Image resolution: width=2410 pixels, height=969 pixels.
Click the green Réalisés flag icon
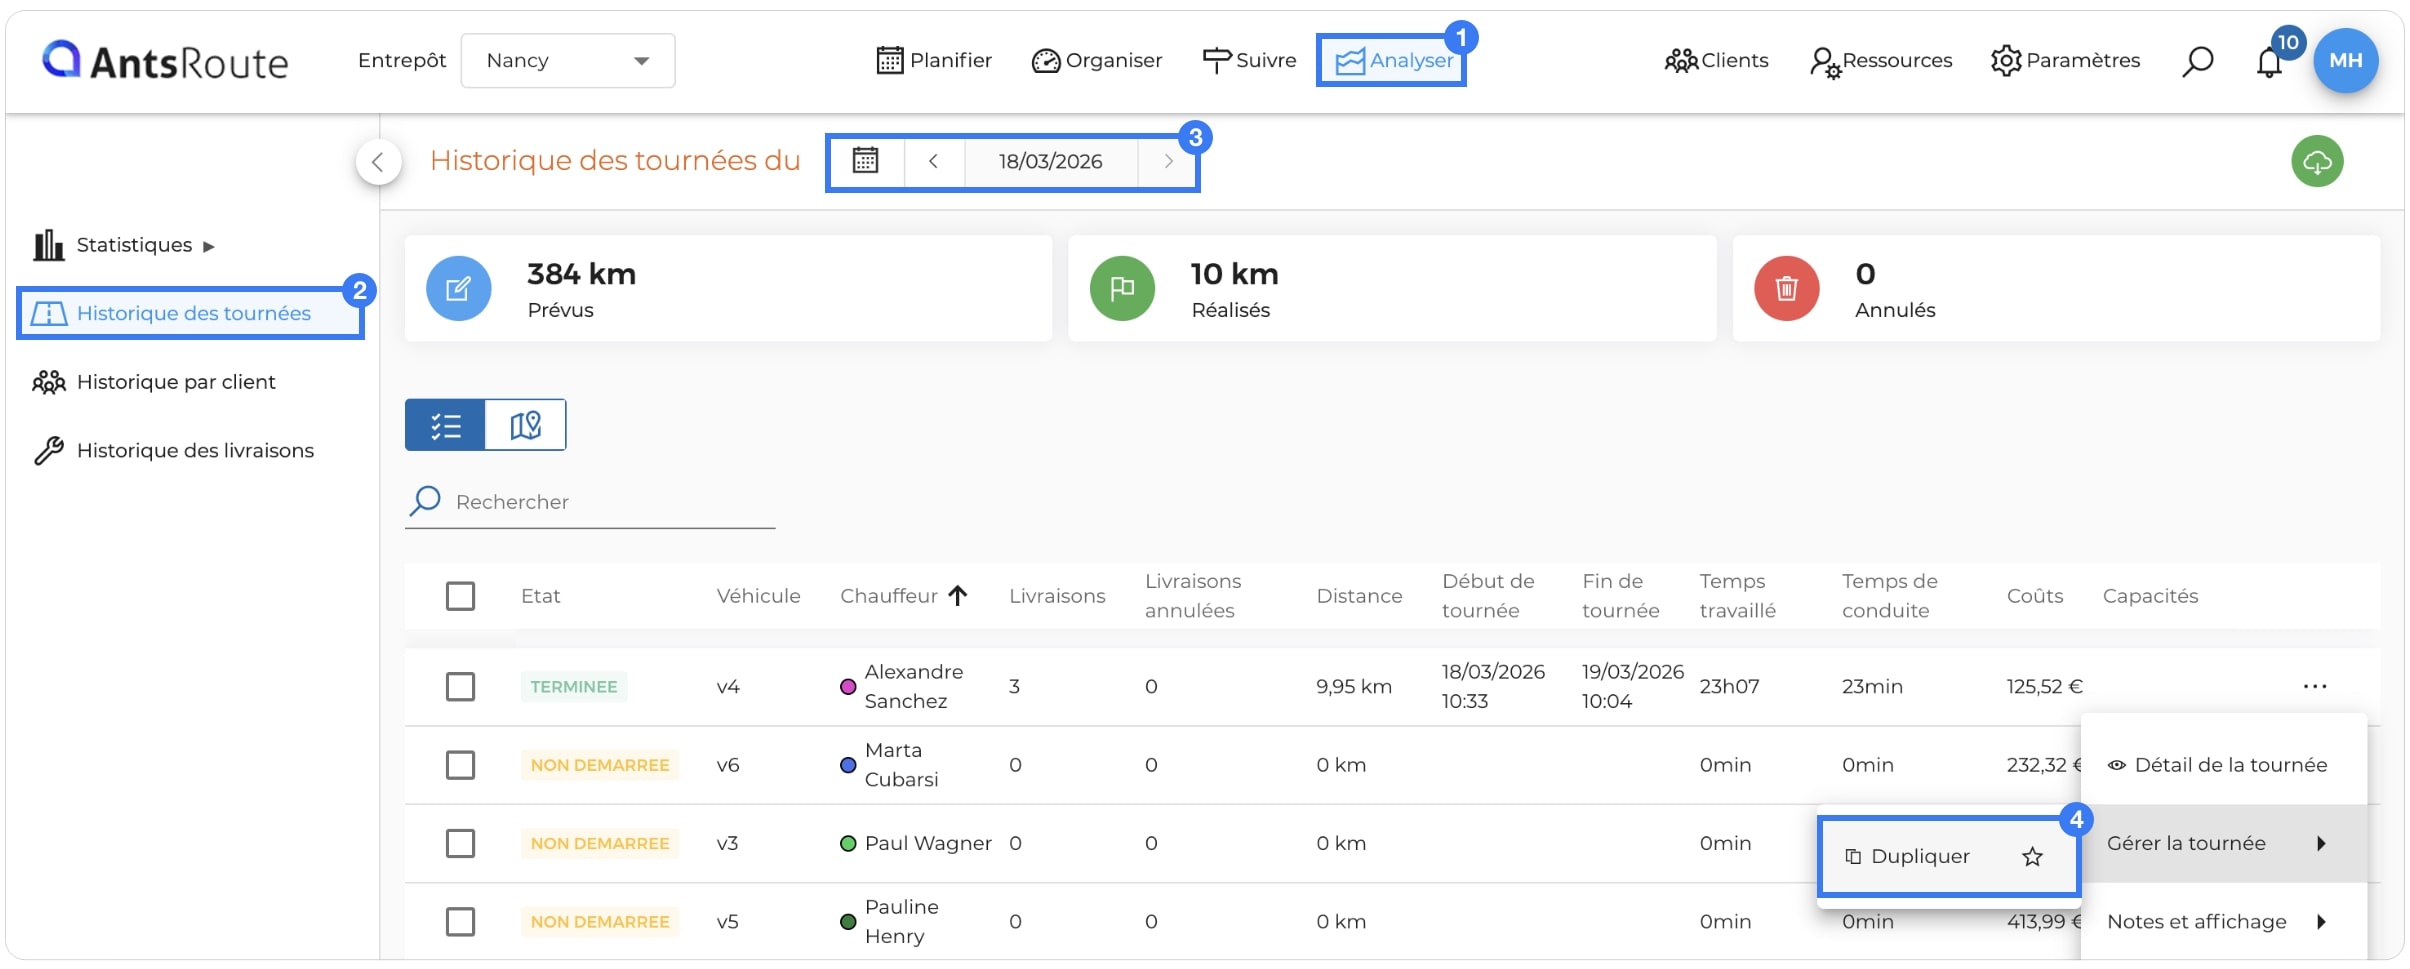[x=1122, y=289]
